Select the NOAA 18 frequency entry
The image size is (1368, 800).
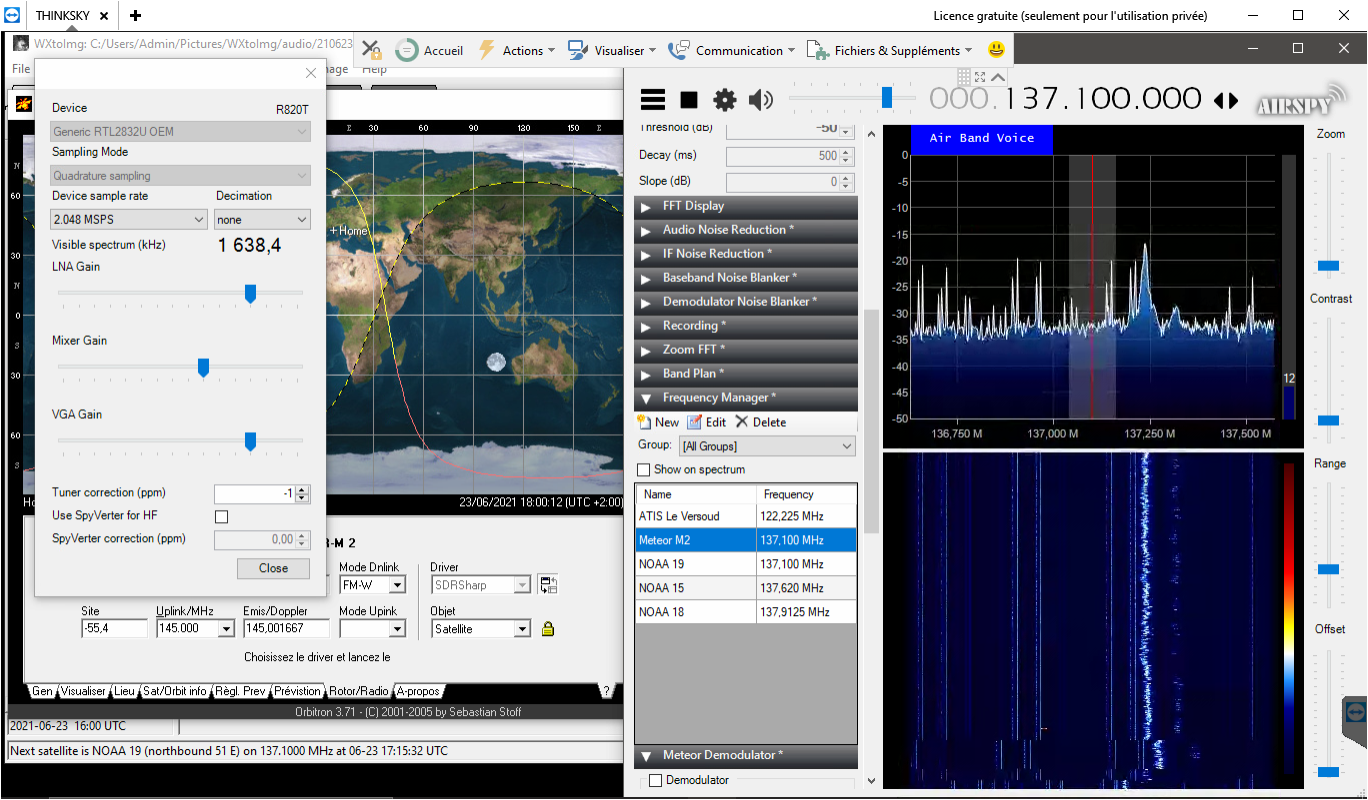[x=746, y=612]
